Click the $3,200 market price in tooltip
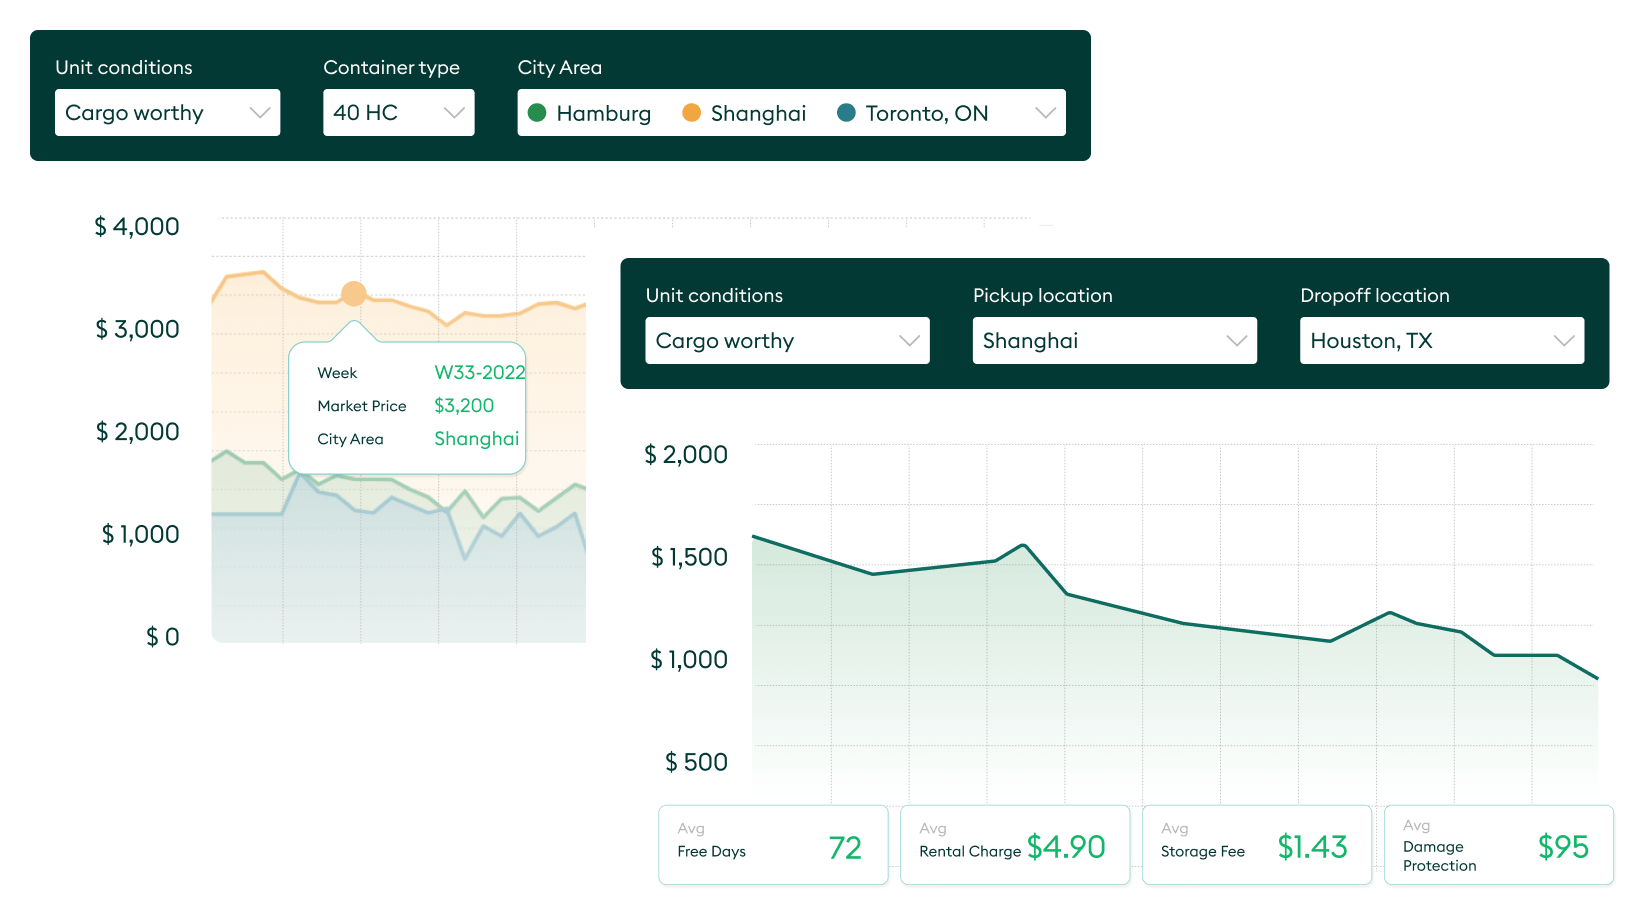 pyautogui.click(x=464, y=406)
